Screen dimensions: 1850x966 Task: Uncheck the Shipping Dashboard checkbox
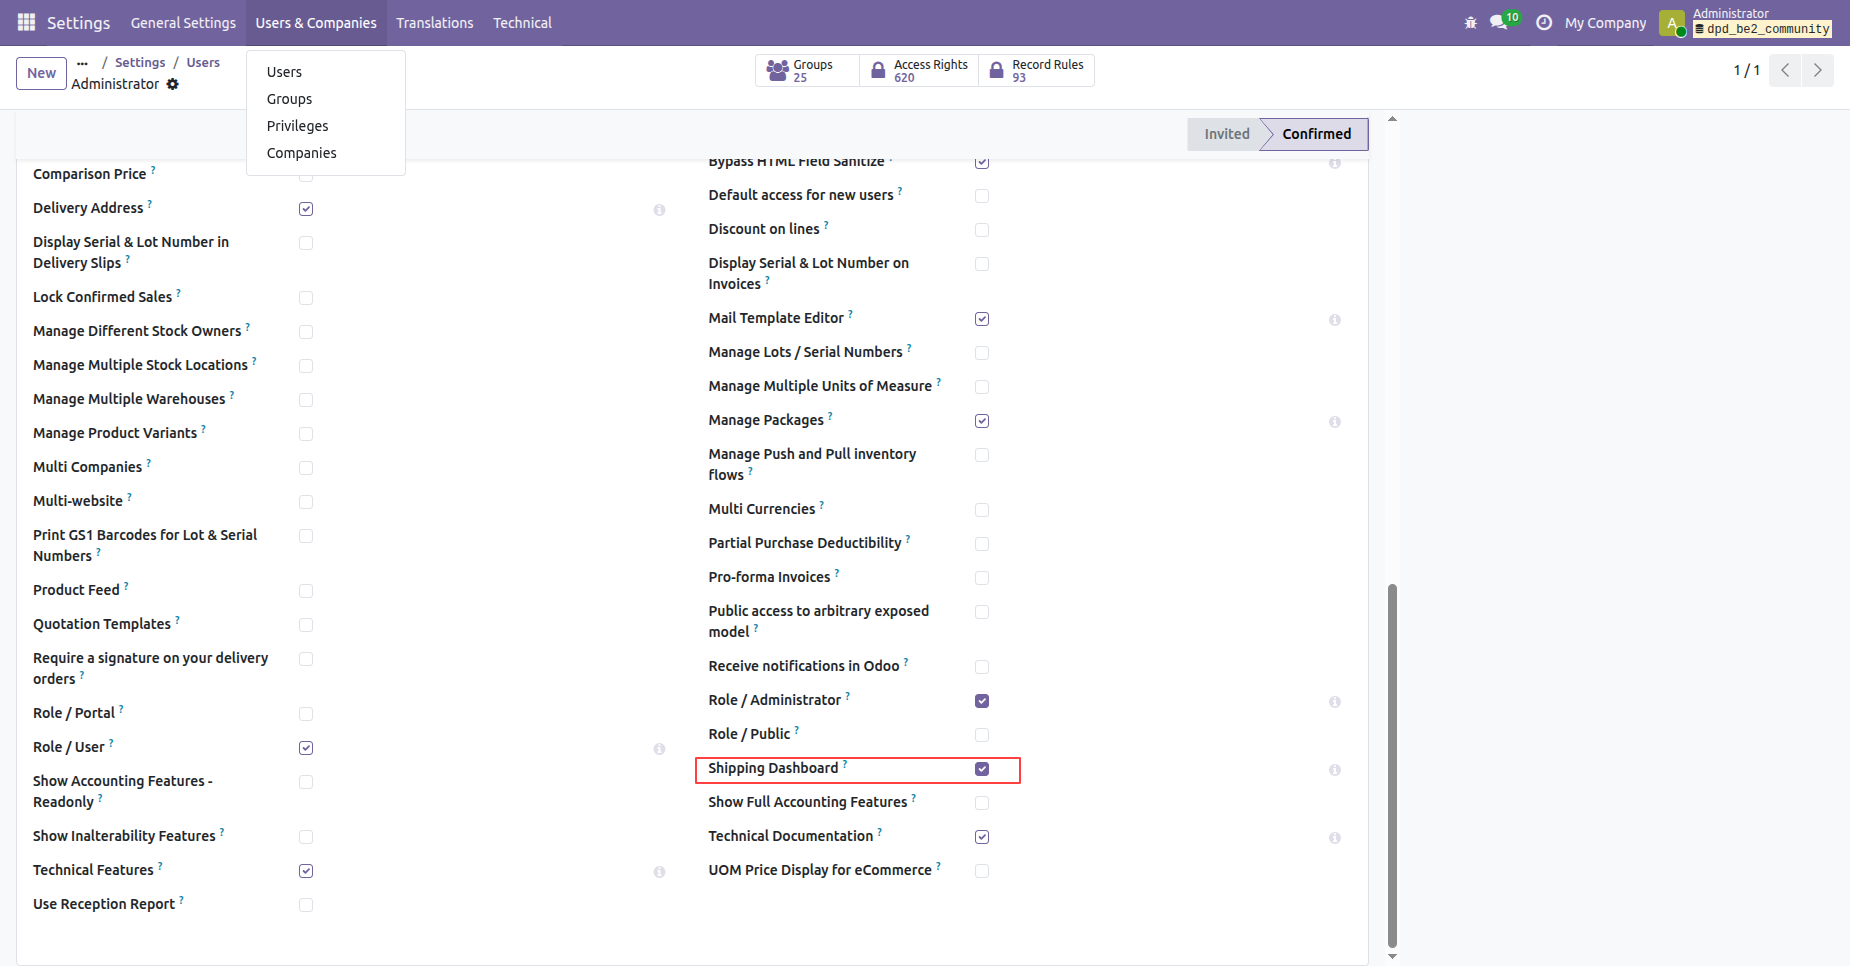[982, 769]
